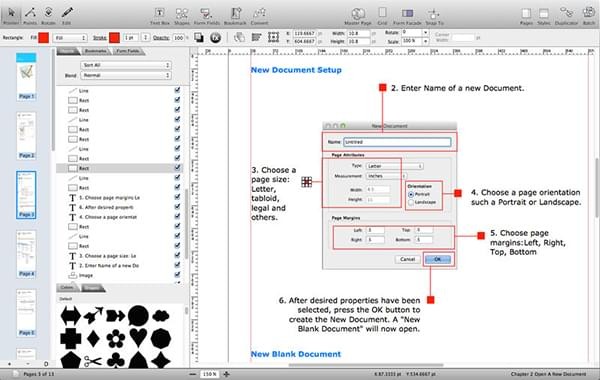Viewport: 600px width, 380px height.
Task: Click the underlined Stroke label
Action: [x=99, y=38]
